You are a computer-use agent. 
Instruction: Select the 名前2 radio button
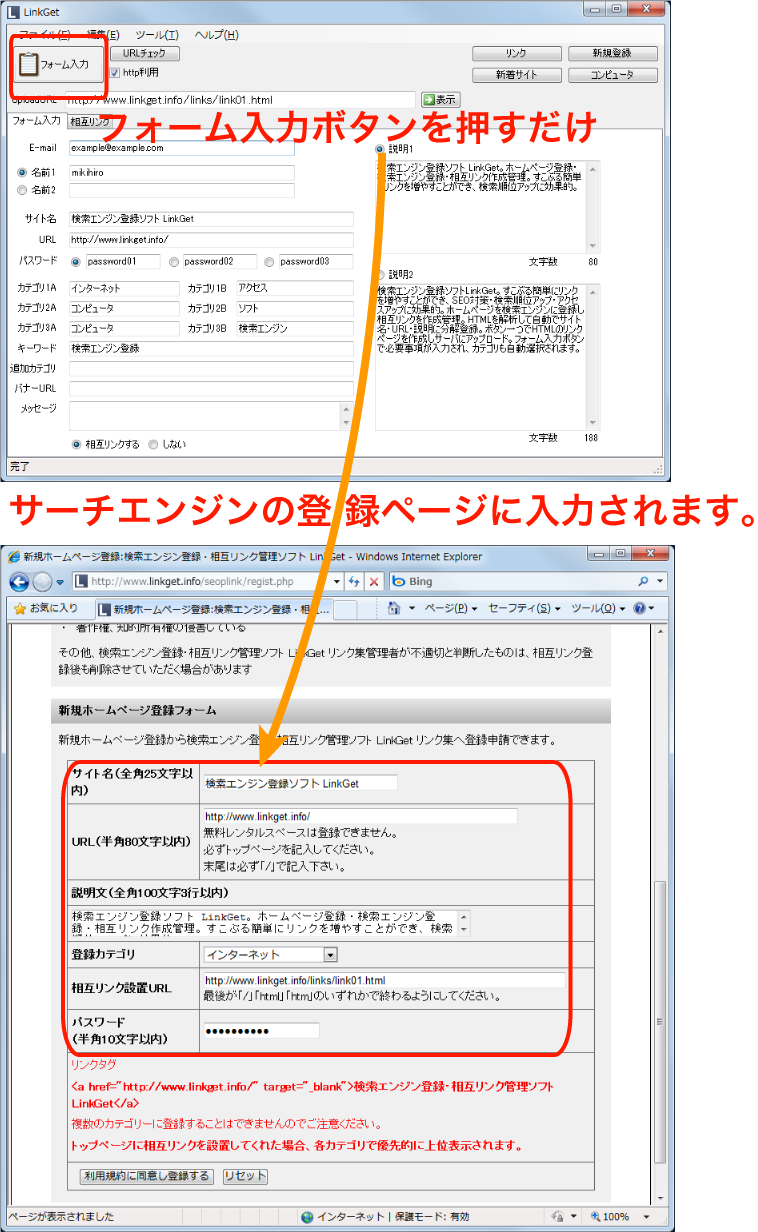pos(22,190)
